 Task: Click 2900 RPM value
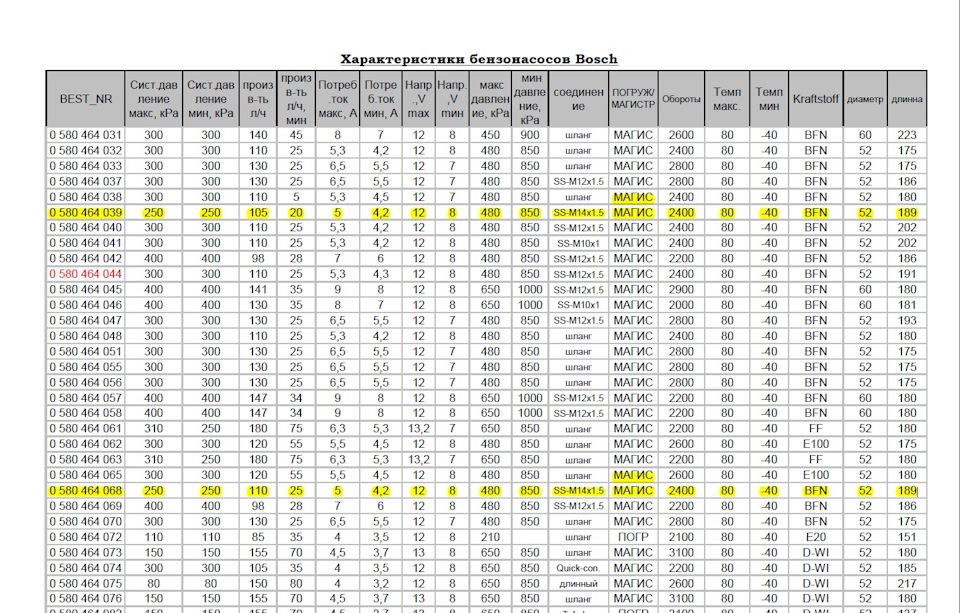coord(681,290)
